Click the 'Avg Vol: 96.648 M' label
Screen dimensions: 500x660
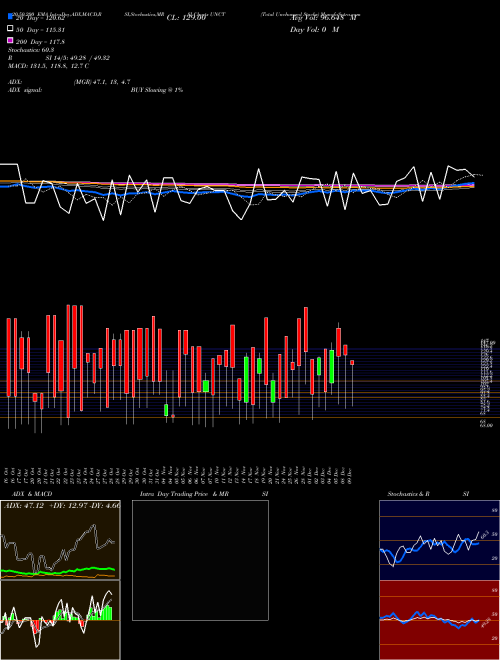[323, 18]
